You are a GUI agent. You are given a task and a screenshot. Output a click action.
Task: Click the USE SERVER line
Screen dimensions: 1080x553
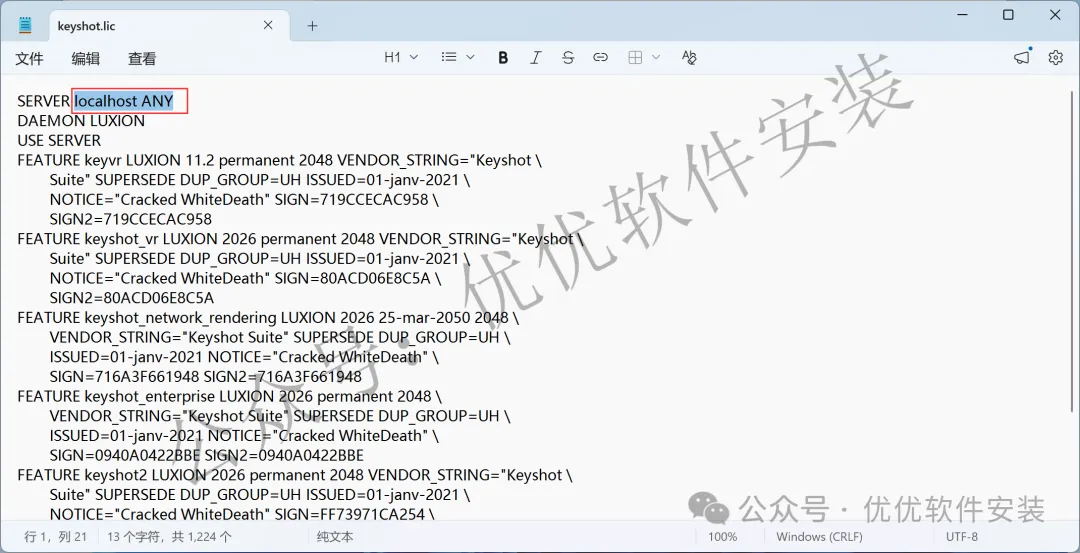coord(59,140)
